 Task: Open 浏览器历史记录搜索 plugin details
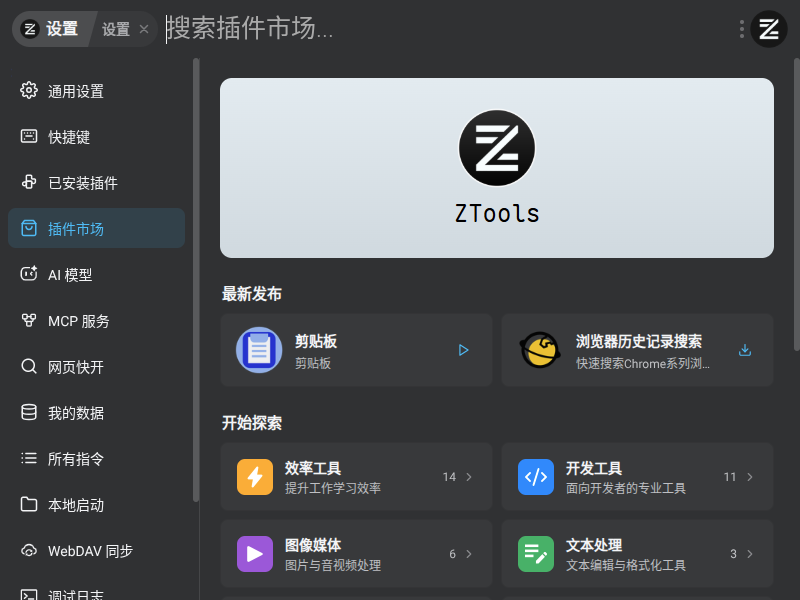(637, 350)
